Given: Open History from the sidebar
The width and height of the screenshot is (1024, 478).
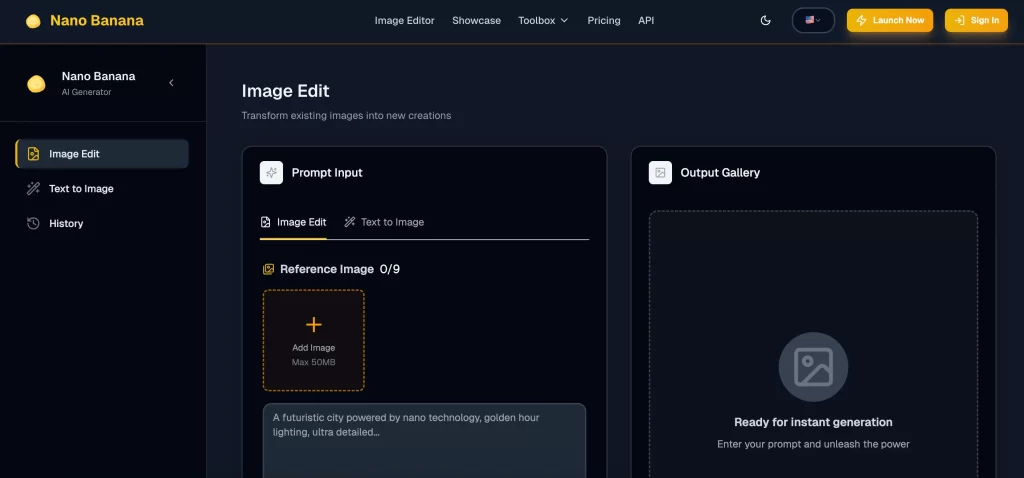Looking at the screenshot, I should 66,223.
